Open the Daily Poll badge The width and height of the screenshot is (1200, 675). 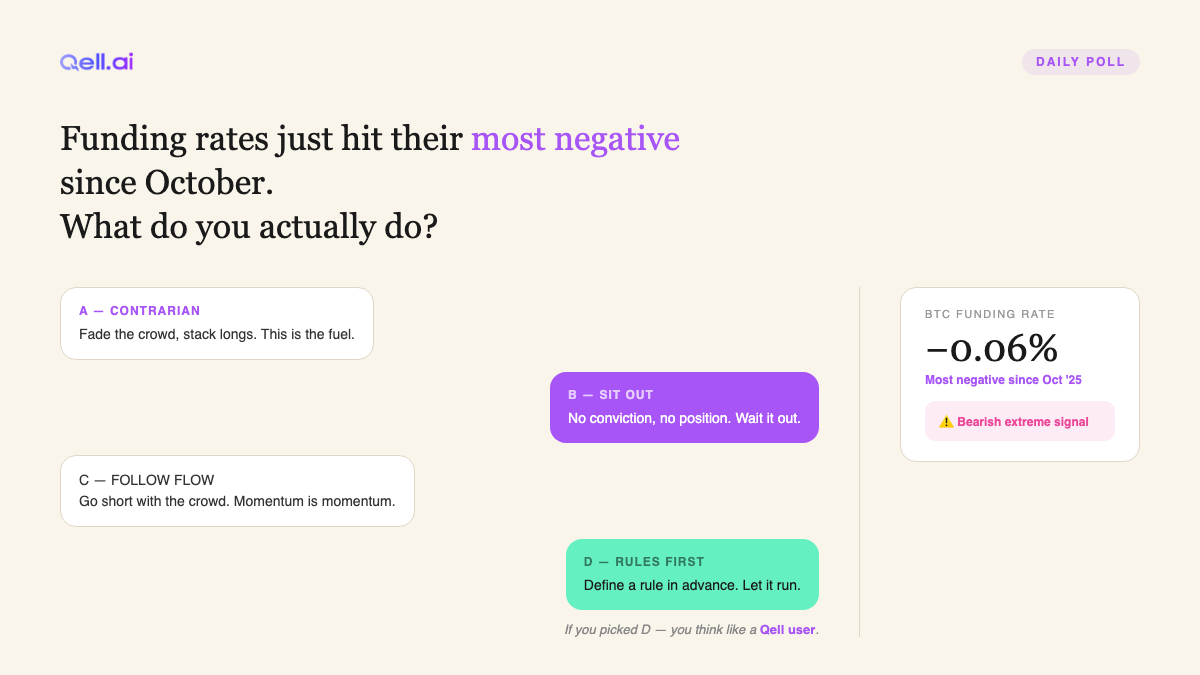click(x=1080, y=62)
